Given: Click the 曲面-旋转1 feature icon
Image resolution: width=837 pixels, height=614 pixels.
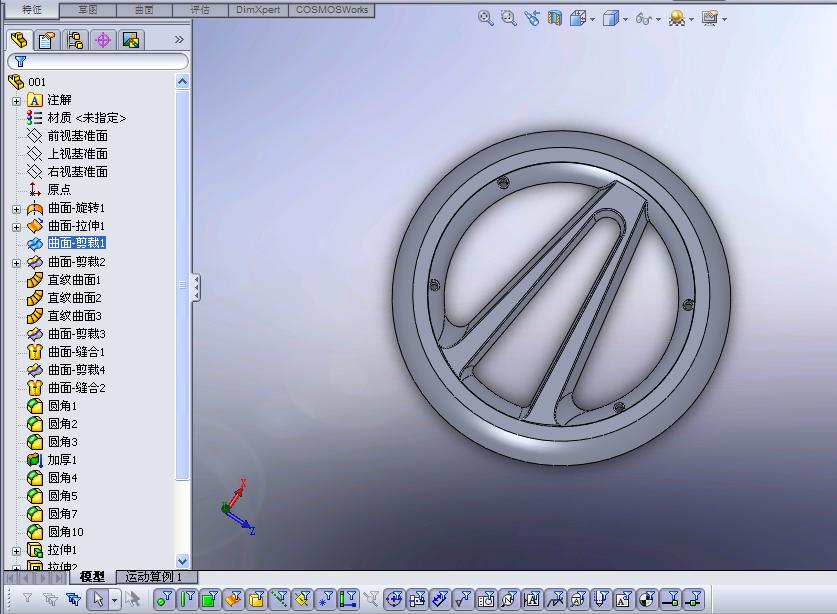Looking at the screenshot, I should pyautogui.click(x=35, y=208).
